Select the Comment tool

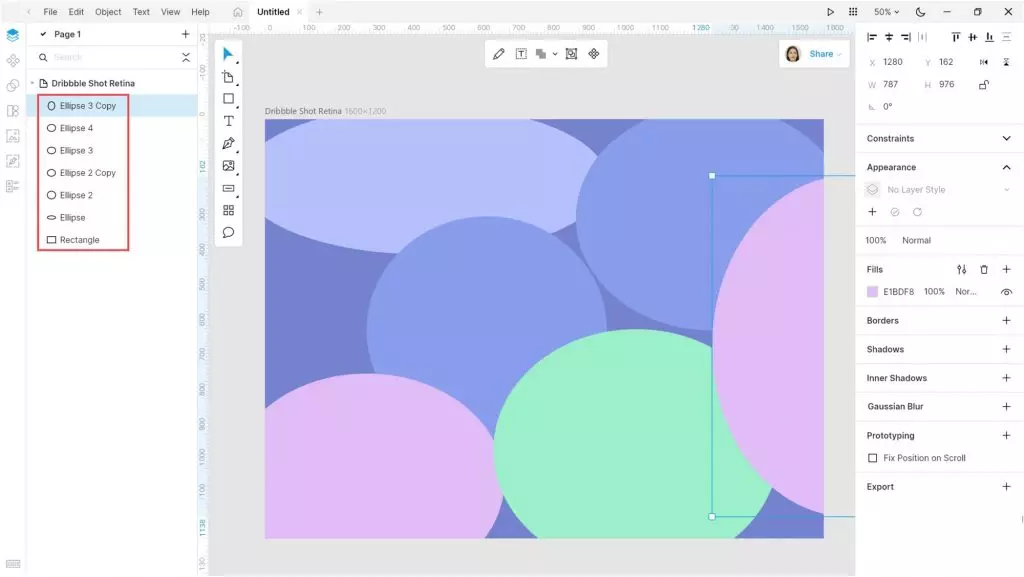228,232
